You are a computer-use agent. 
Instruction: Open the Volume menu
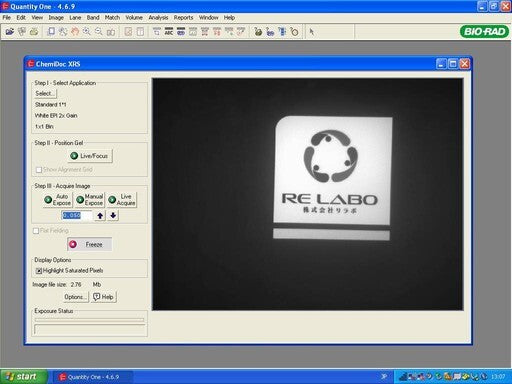[x=134, y=17]
